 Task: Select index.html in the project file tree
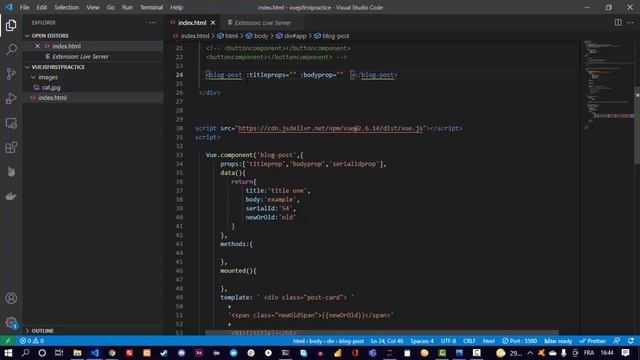pyautogui.click(x=52, y=98)
